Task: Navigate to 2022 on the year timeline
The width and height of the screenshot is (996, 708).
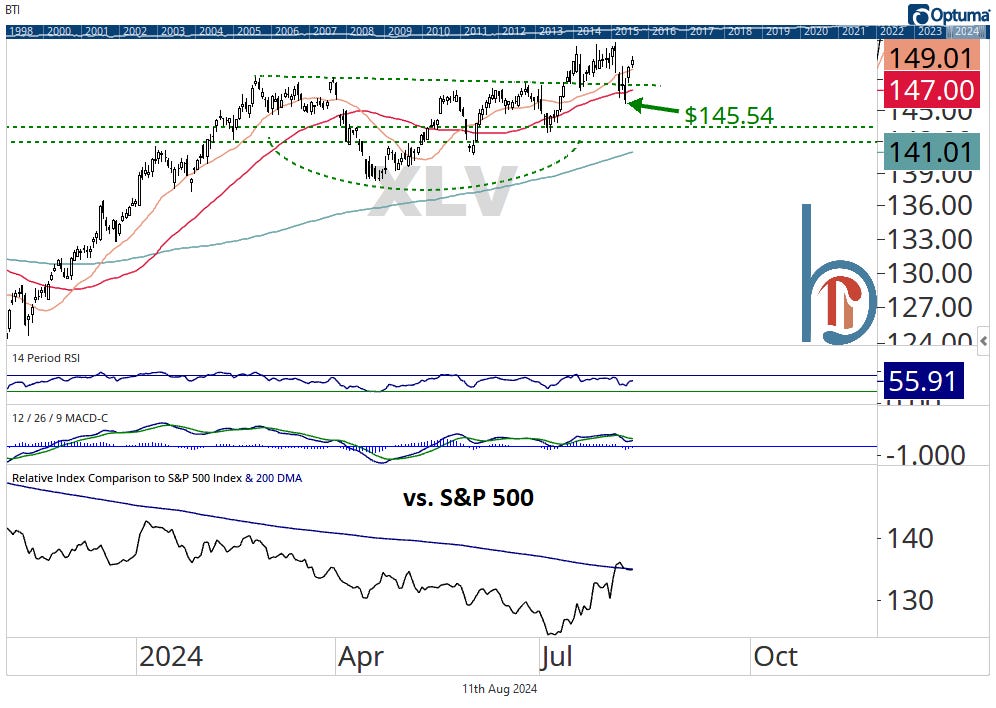Action: click(891, 31)
